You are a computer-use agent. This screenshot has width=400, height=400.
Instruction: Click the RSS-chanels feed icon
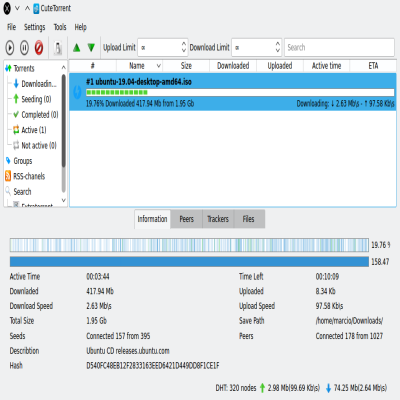(x=8, y=176)
